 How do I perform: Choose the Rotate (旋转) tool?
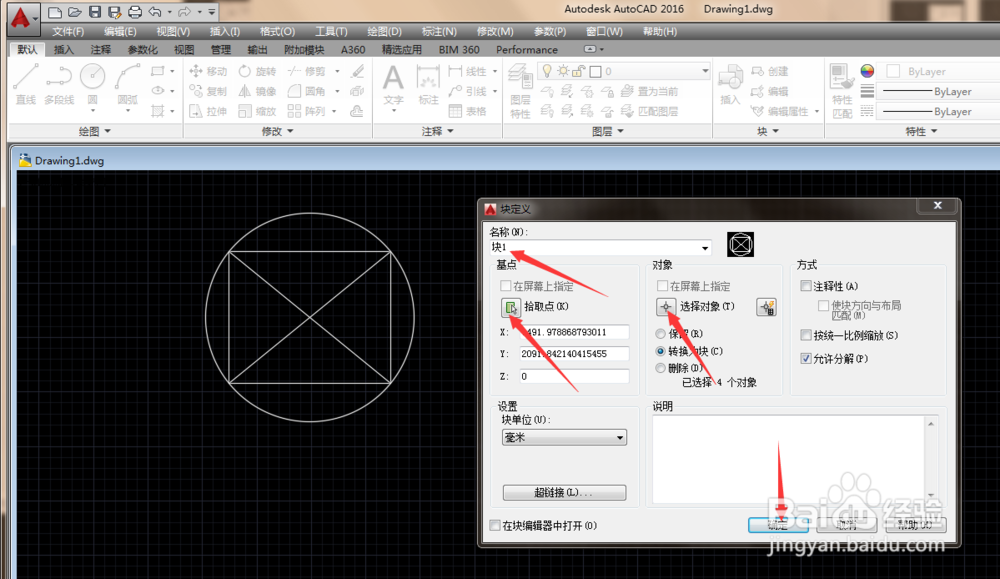257,71
